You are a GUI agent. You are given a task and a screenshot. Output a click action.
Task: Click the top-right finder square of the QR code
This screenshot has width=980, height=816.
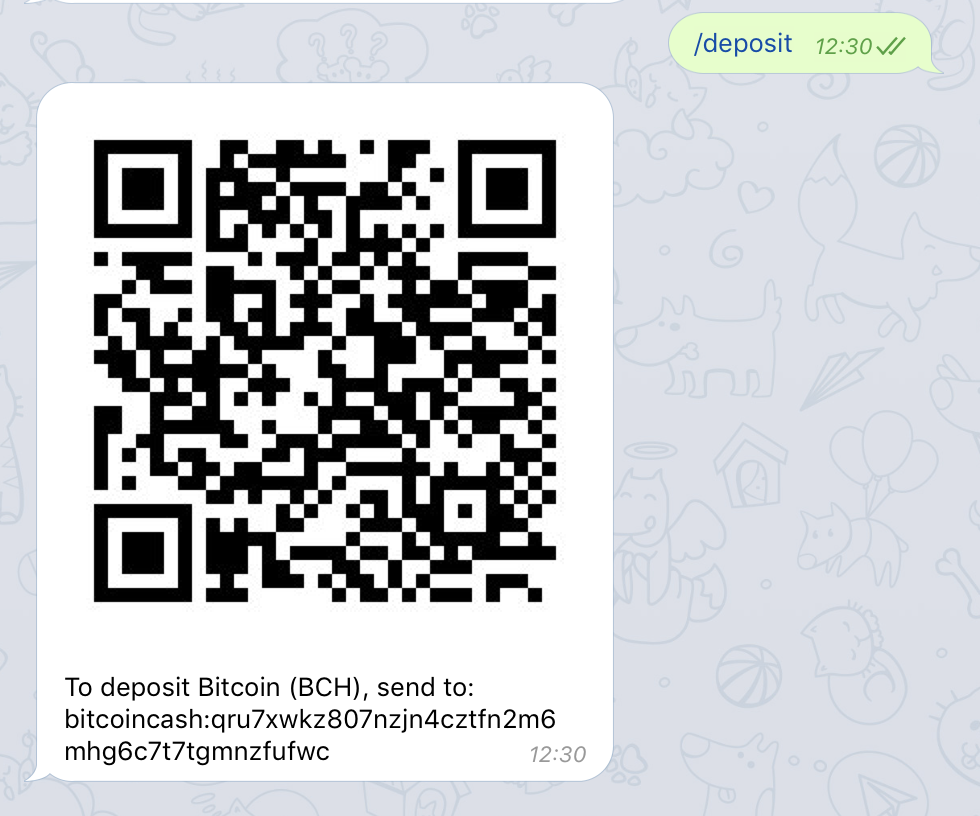(507, 189)
